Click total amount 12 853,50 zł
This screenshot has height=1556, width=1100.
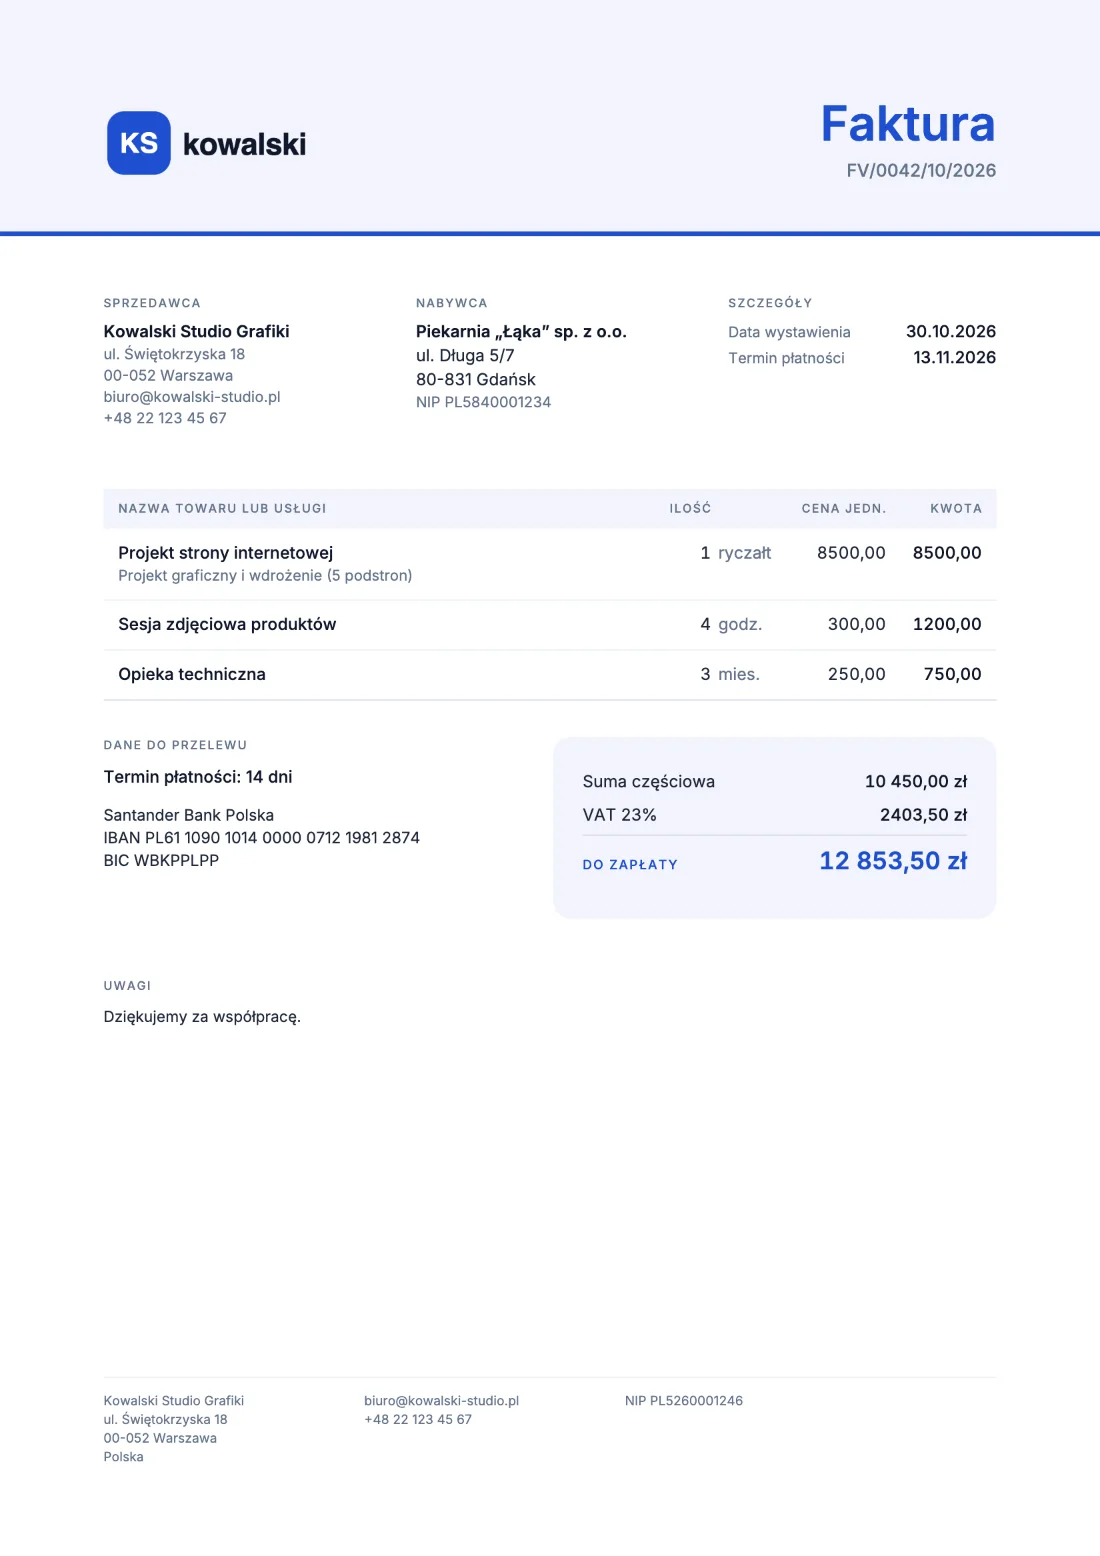tap(893, 861)
